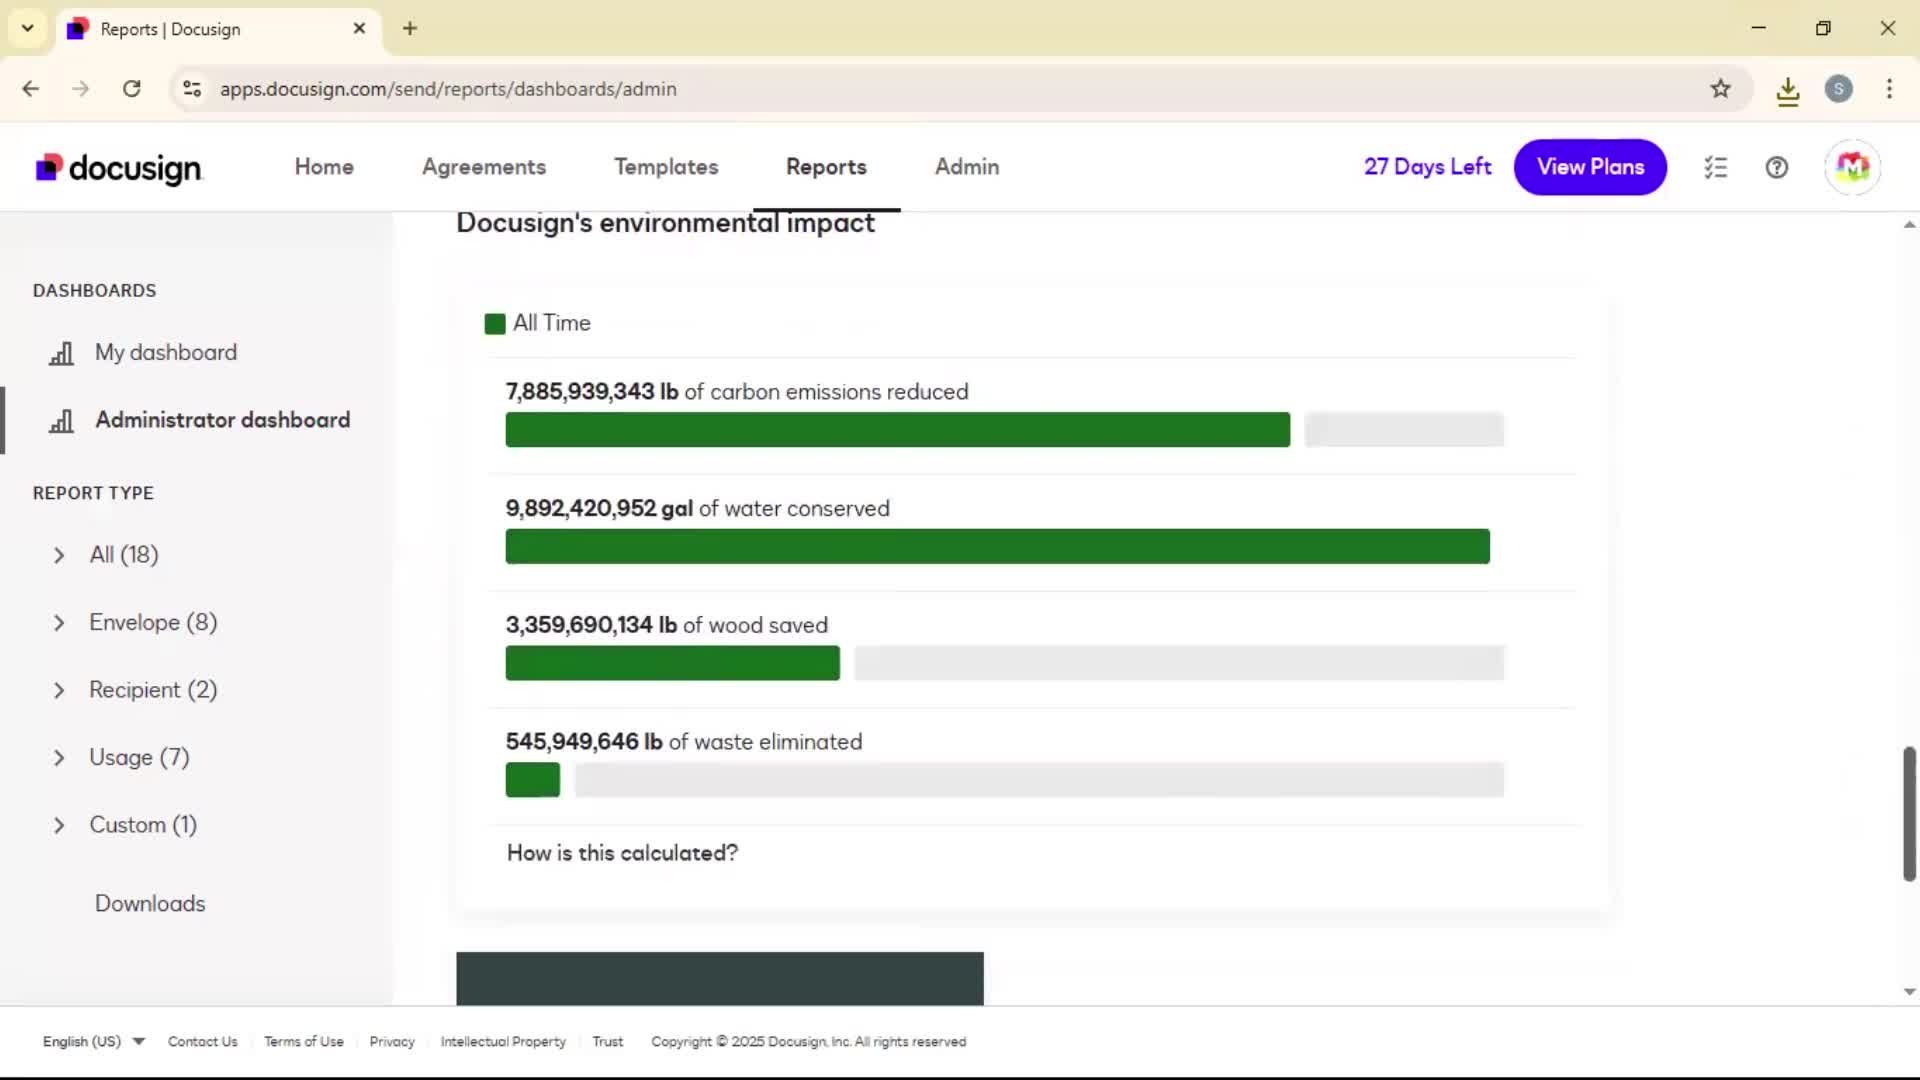
Task: Open How is this calculated?
Action: point(622,853)
